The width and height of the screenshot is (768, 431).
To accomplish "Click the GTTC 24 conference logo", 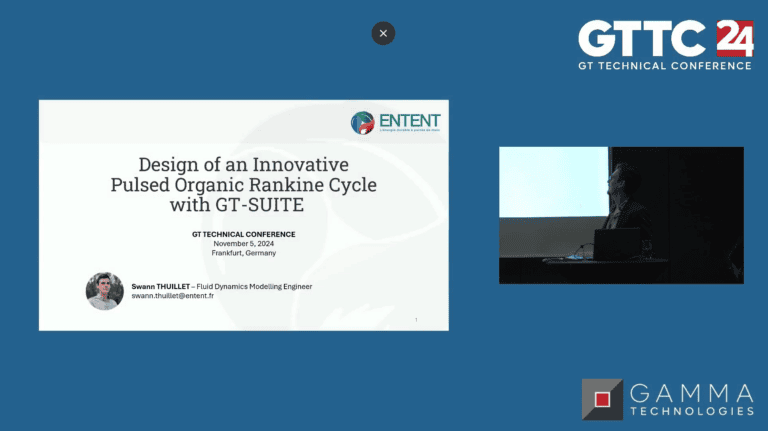I will [666, 45].
